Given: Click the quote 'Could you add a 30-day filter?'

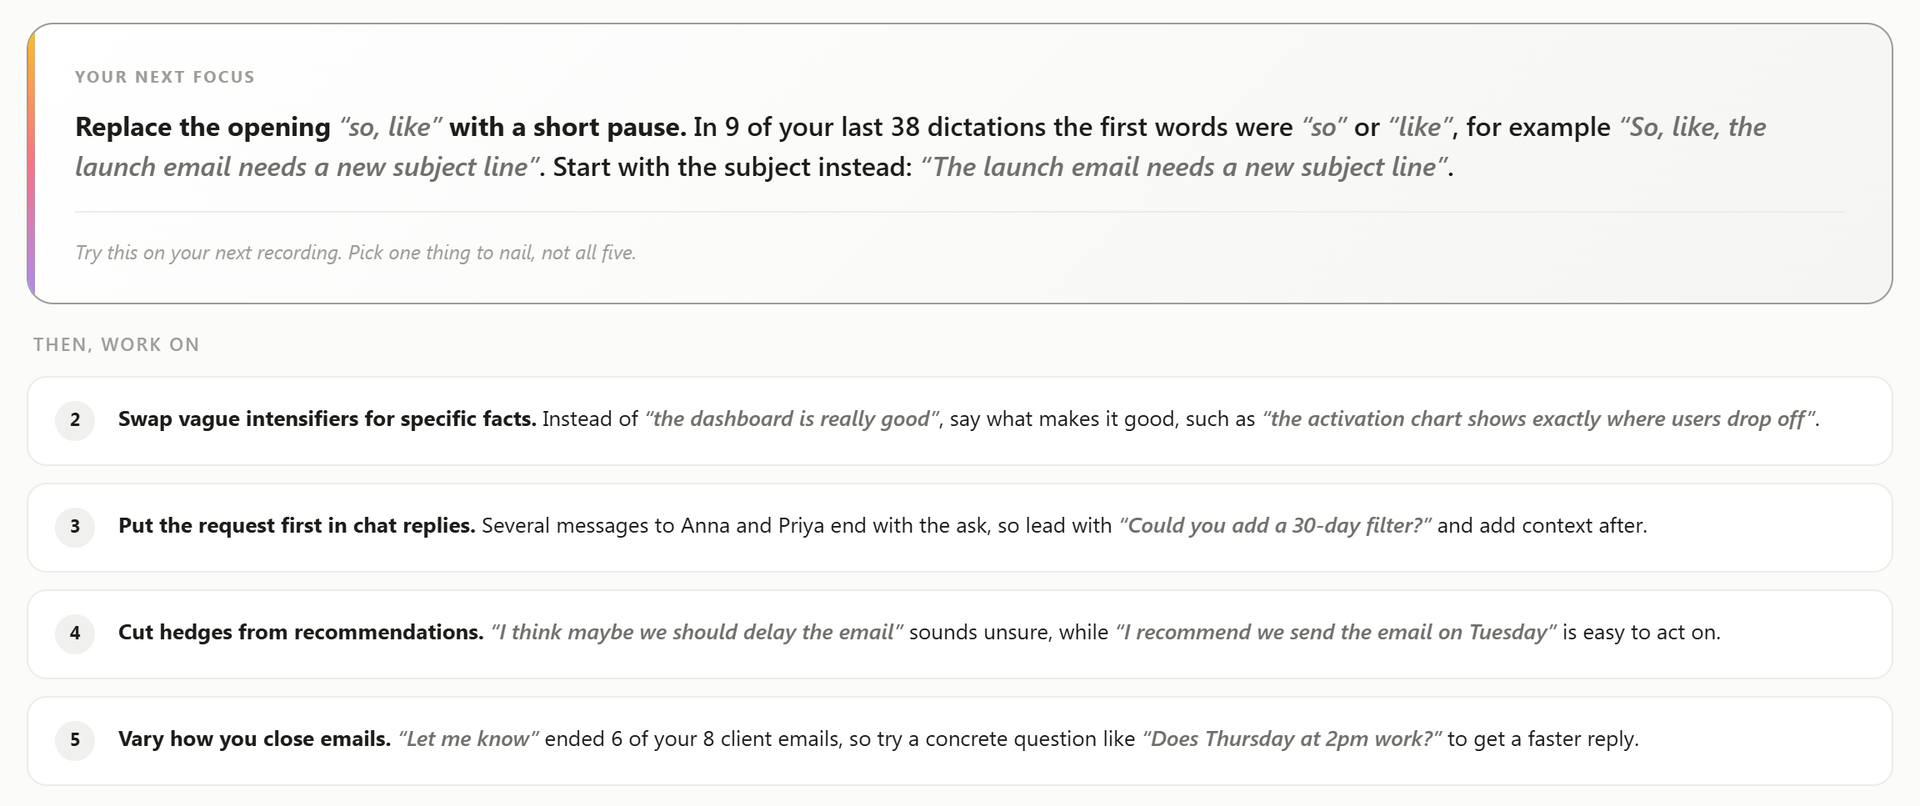Looking at the screenshot, I should [1275, 526].
